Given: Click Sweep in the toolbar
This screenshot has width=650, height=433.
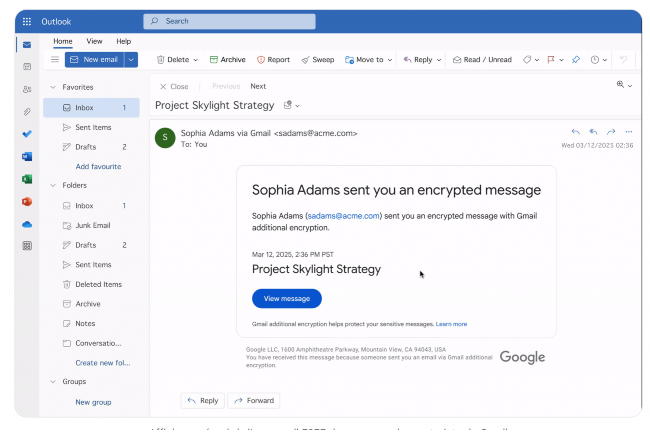Looking at the screenshot, I should tap(318, 60).
